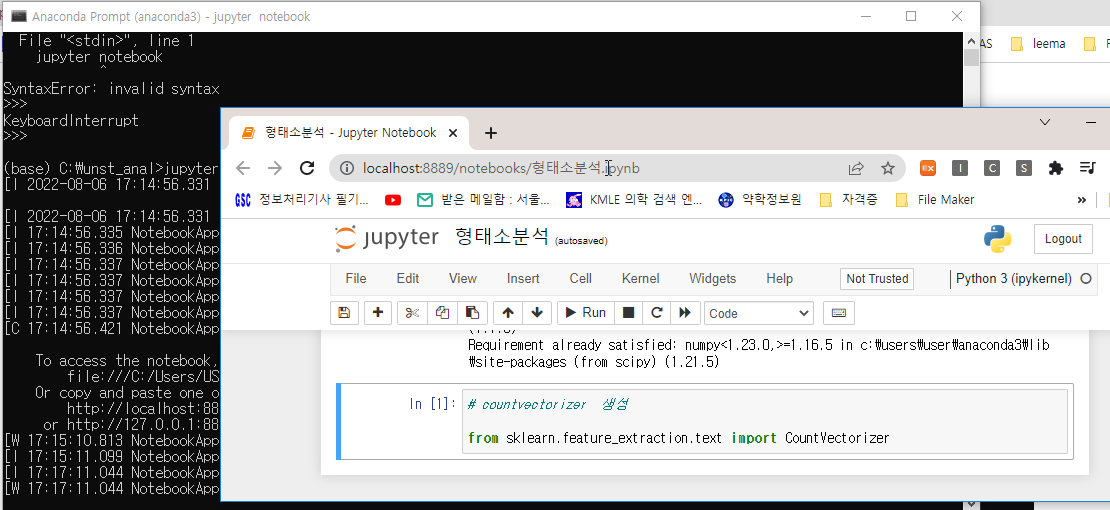Open the File menu in Jupyter
The image size is (1110, 510).
point(355,278)
